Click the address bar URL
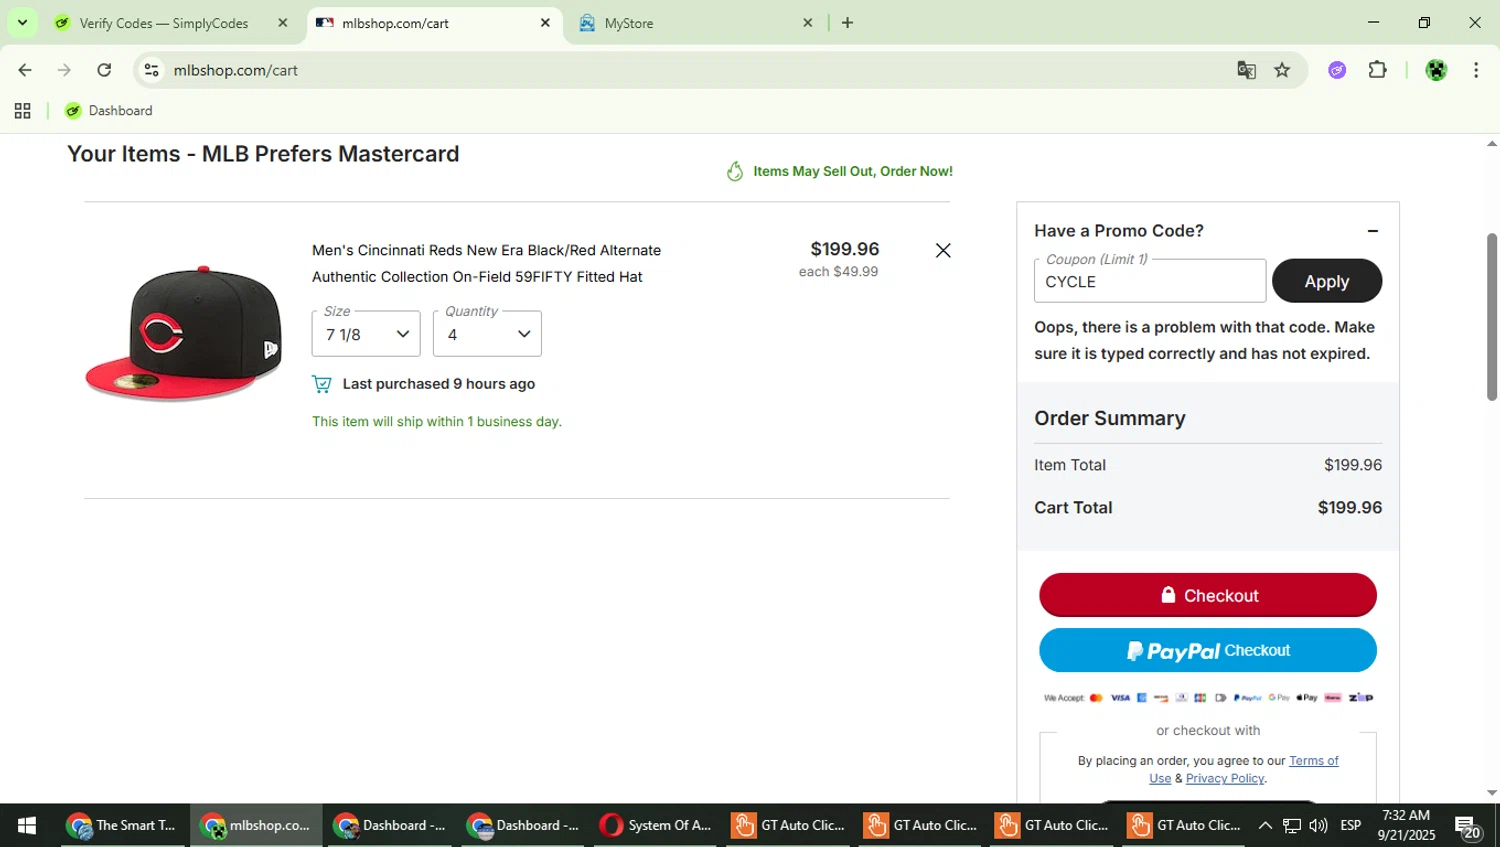The width and height of the screenshot is (1500, 847). tap(236, 70)
